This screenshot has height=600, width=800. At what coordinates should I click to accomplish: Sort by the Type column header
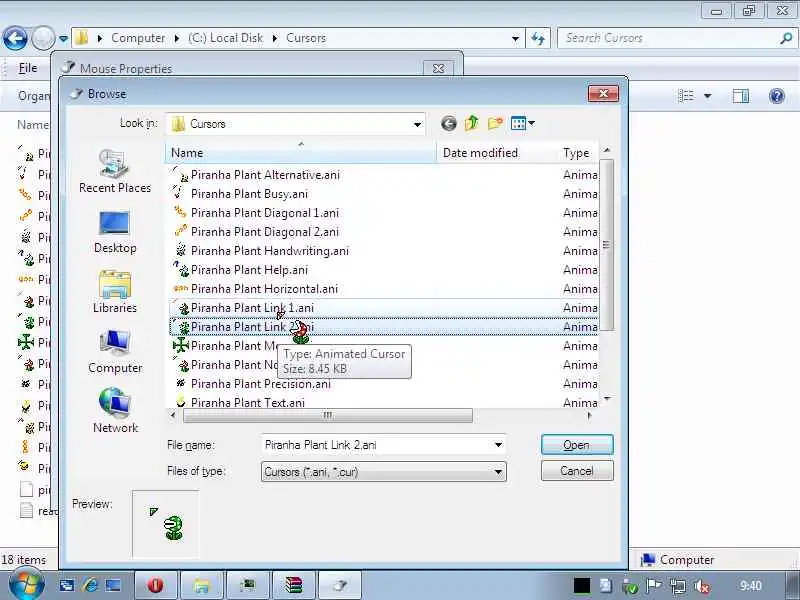[x=579, y=153]
